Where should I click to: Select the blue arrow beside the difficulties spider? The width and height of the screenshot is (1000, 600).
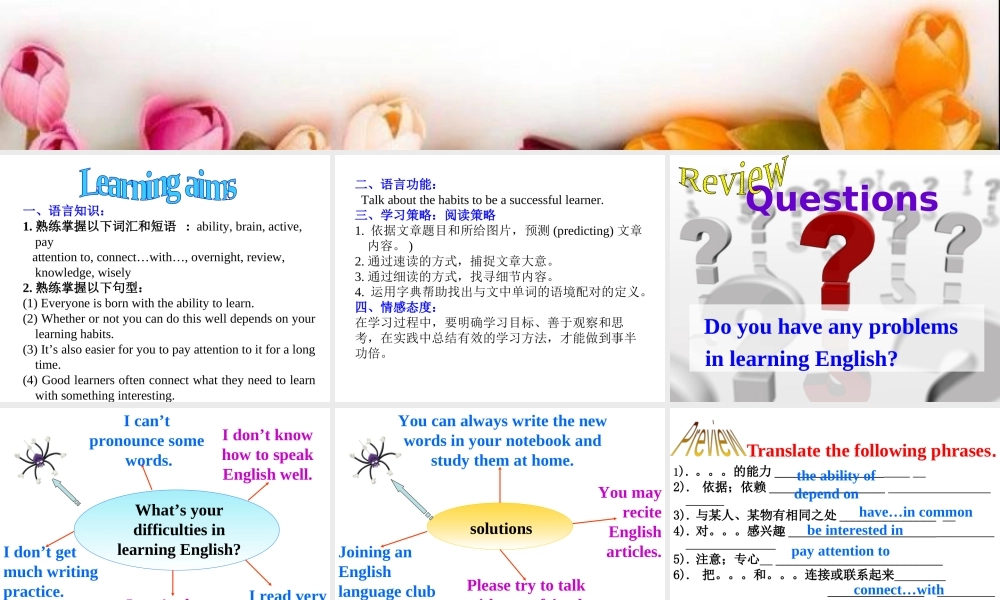pyautogui.click(x=66, y=492)
